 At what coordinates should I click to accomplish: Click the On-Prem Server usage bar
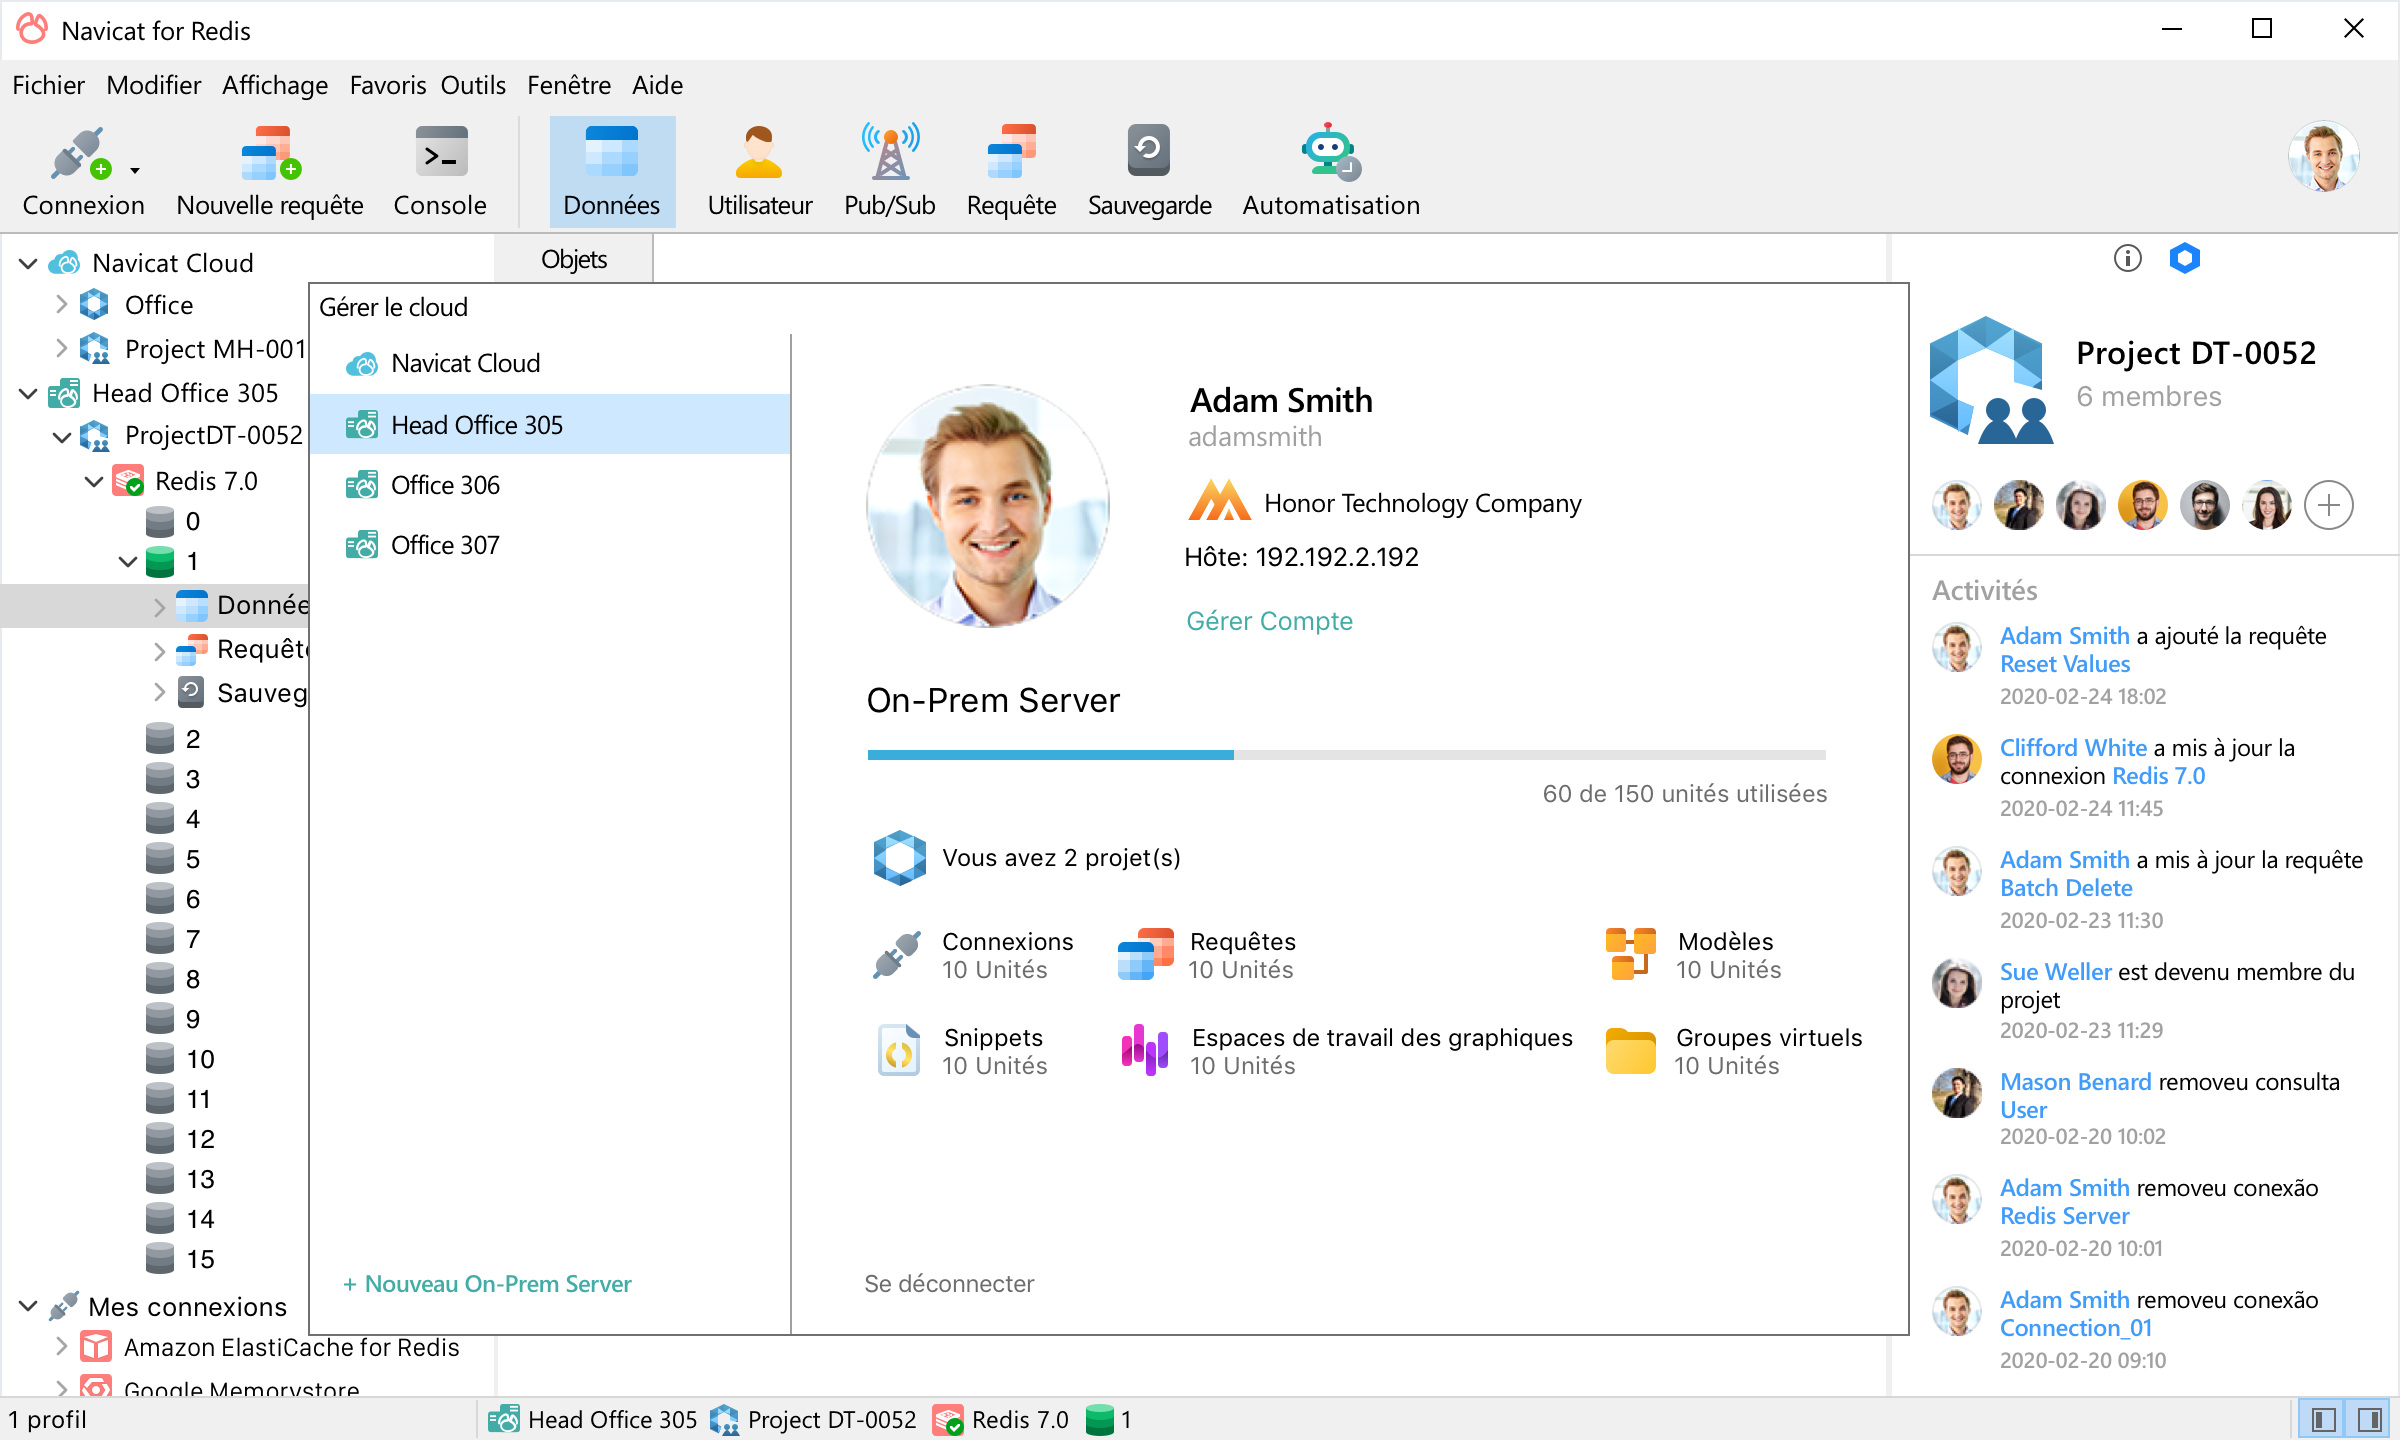[x=1347, y=755]
